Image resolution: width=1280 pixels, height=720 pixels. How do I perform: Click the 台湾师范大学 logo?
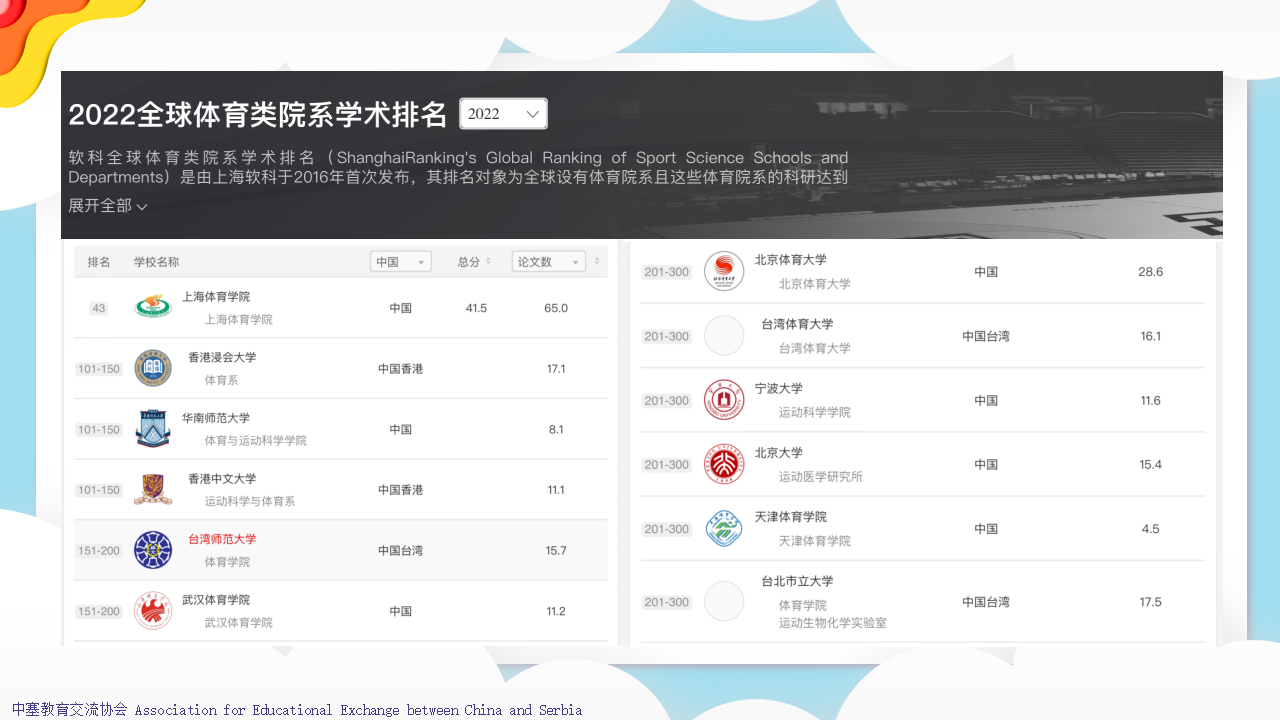click(153, 550)
